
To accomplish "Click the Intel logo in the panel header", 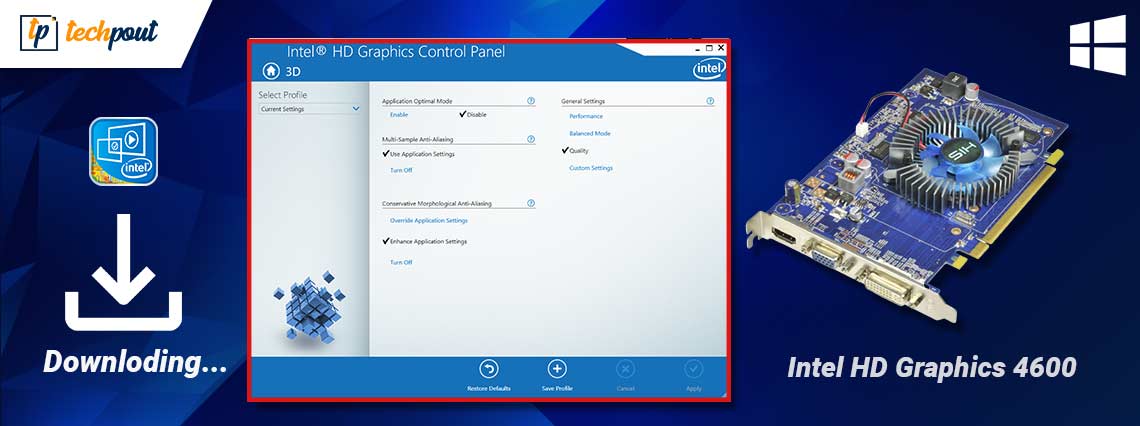I will tap(708, 69).
